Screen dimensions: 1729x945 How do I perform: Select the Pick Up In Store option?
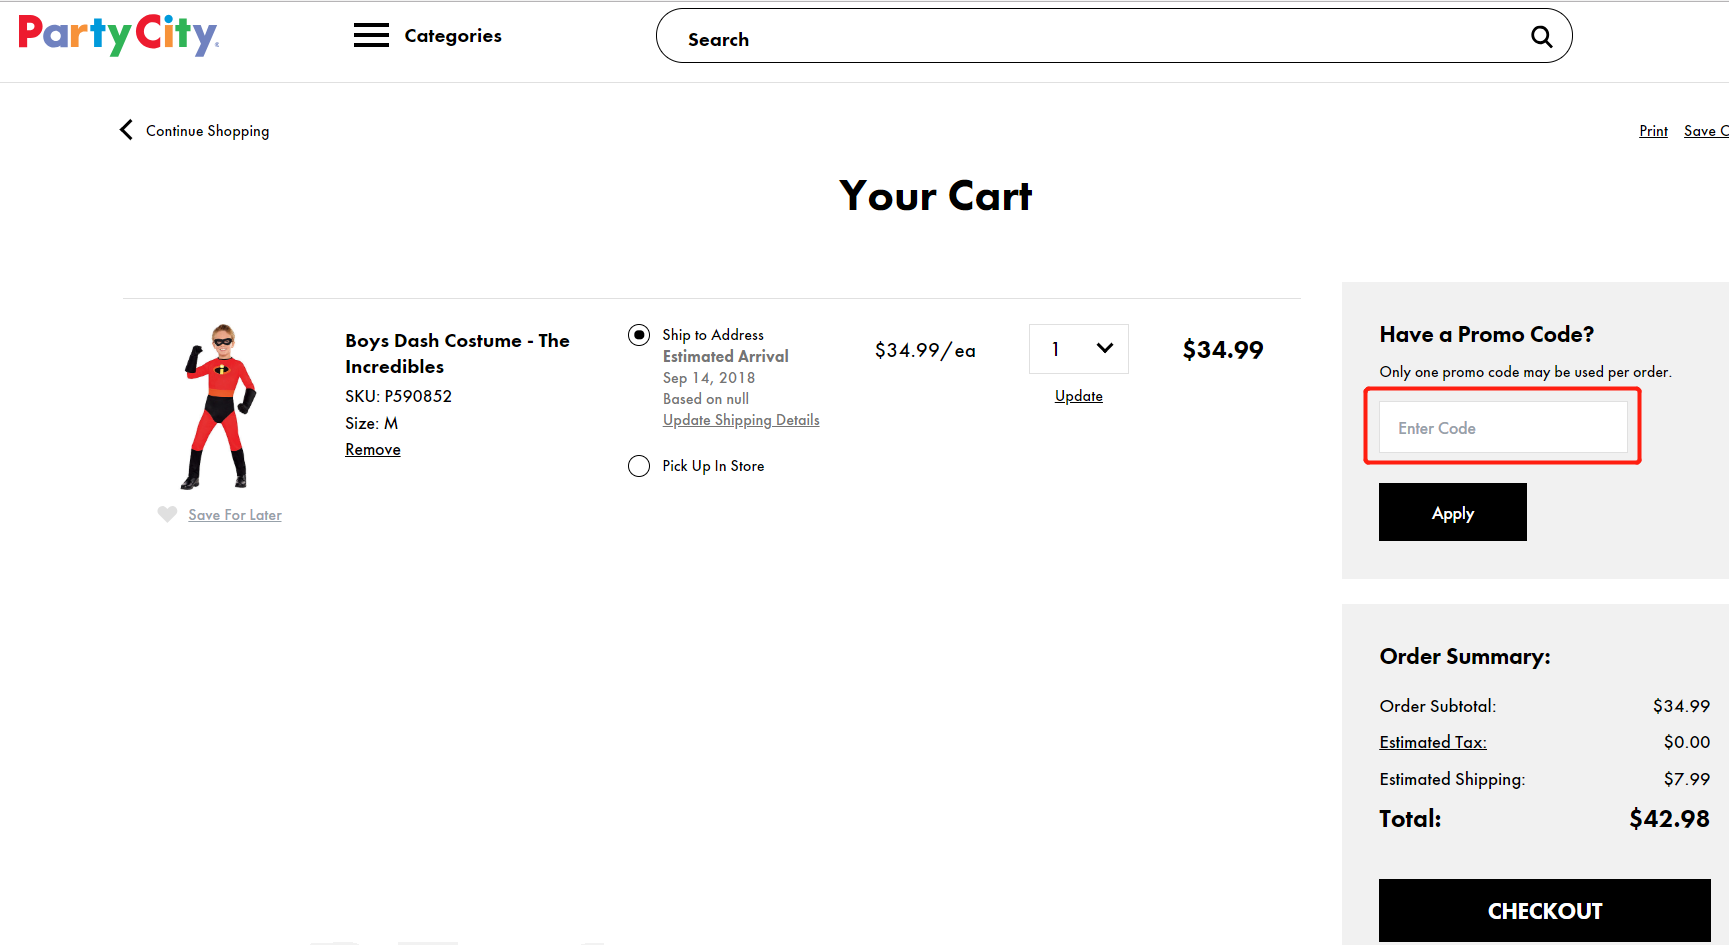[639, 466]
